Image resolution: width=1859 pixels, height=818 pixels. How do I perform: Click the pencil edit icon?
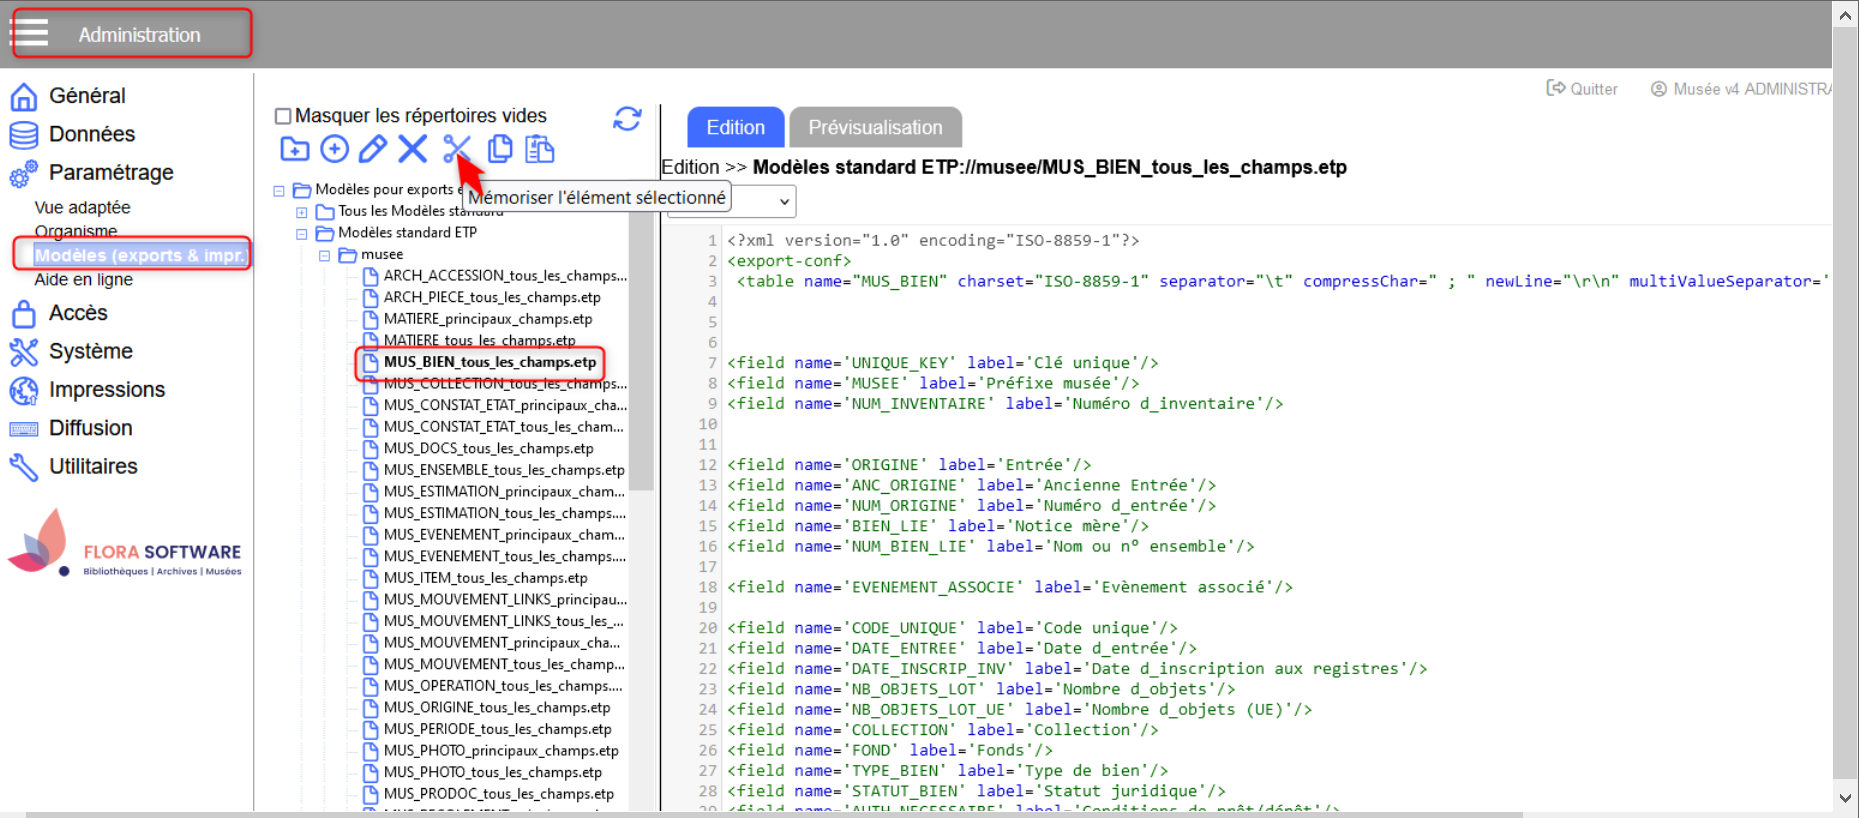click(373, 149)
